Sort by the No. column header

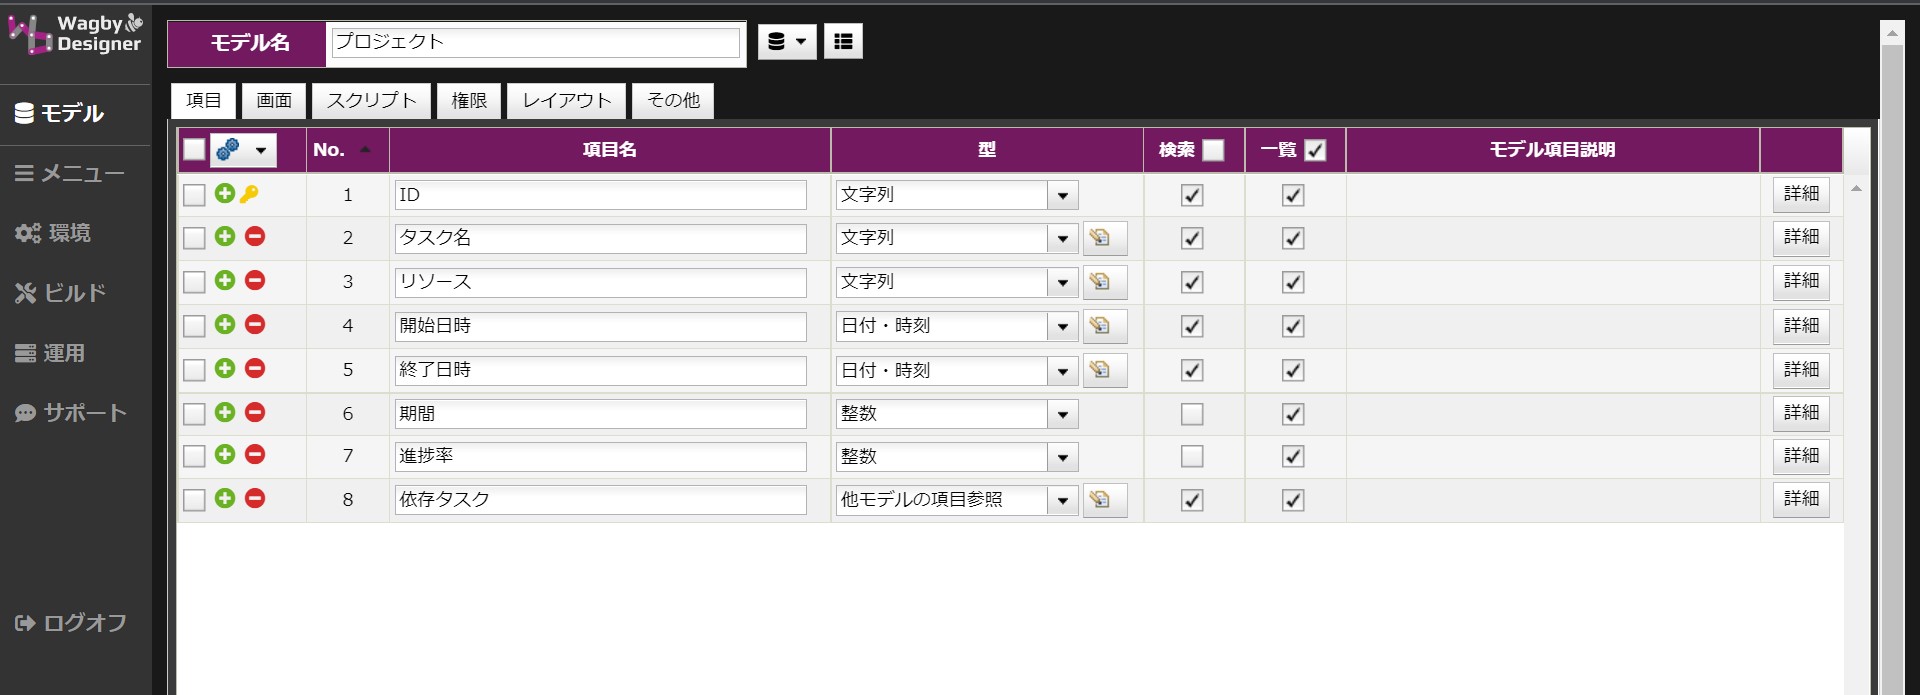coord(346,150)
